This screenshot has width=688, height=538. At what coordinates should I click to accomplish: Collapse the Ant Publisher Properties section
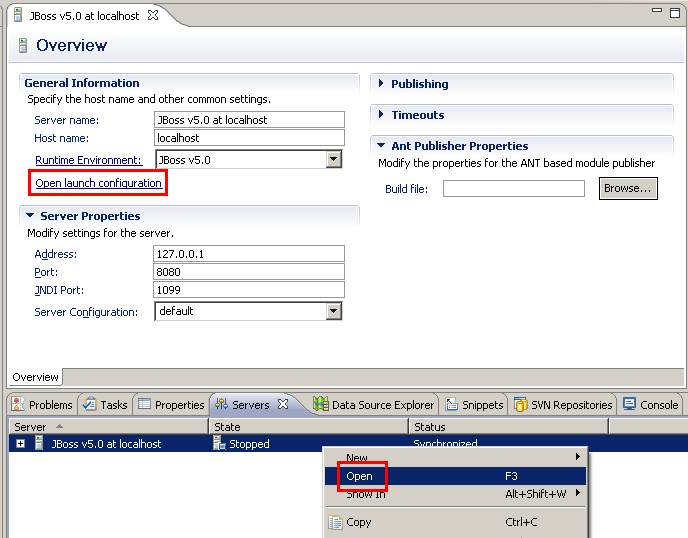point(382,146)
